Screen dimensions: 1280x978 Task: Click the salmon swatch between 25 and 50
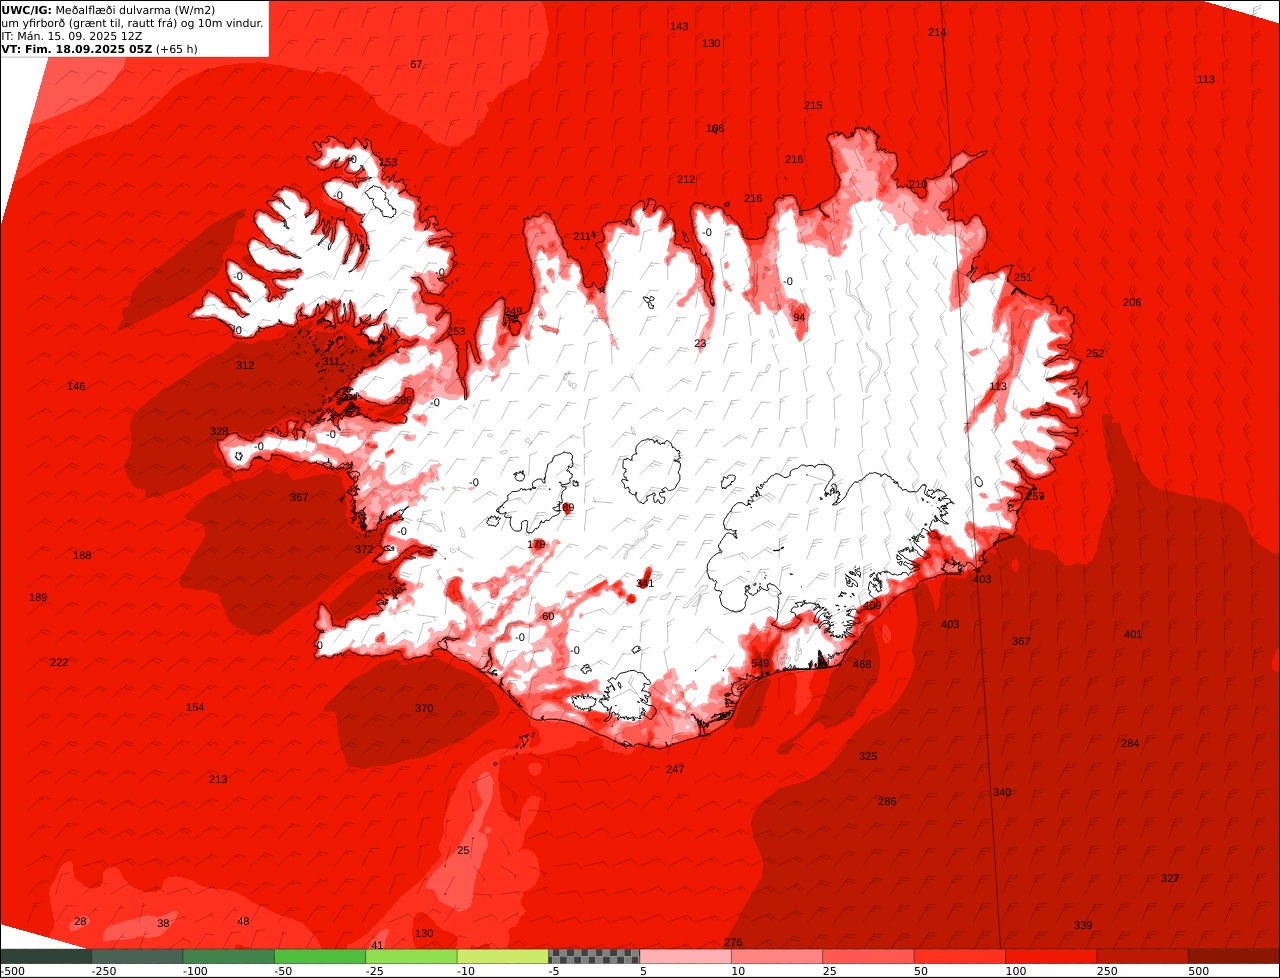(x=868, y=957)
